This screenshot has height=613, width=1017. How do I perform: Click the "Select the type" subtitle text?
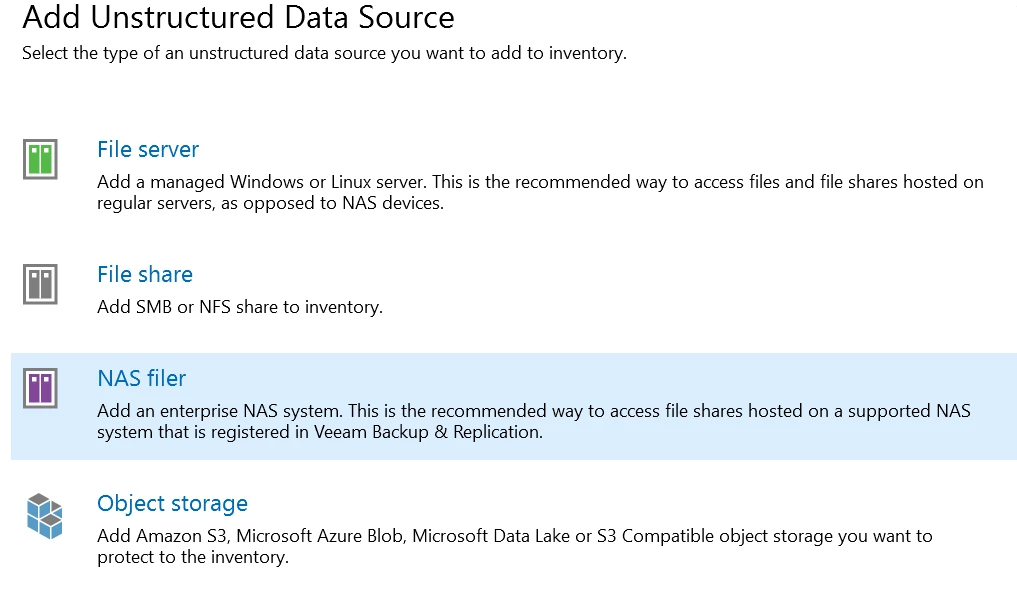click(324, 53)
